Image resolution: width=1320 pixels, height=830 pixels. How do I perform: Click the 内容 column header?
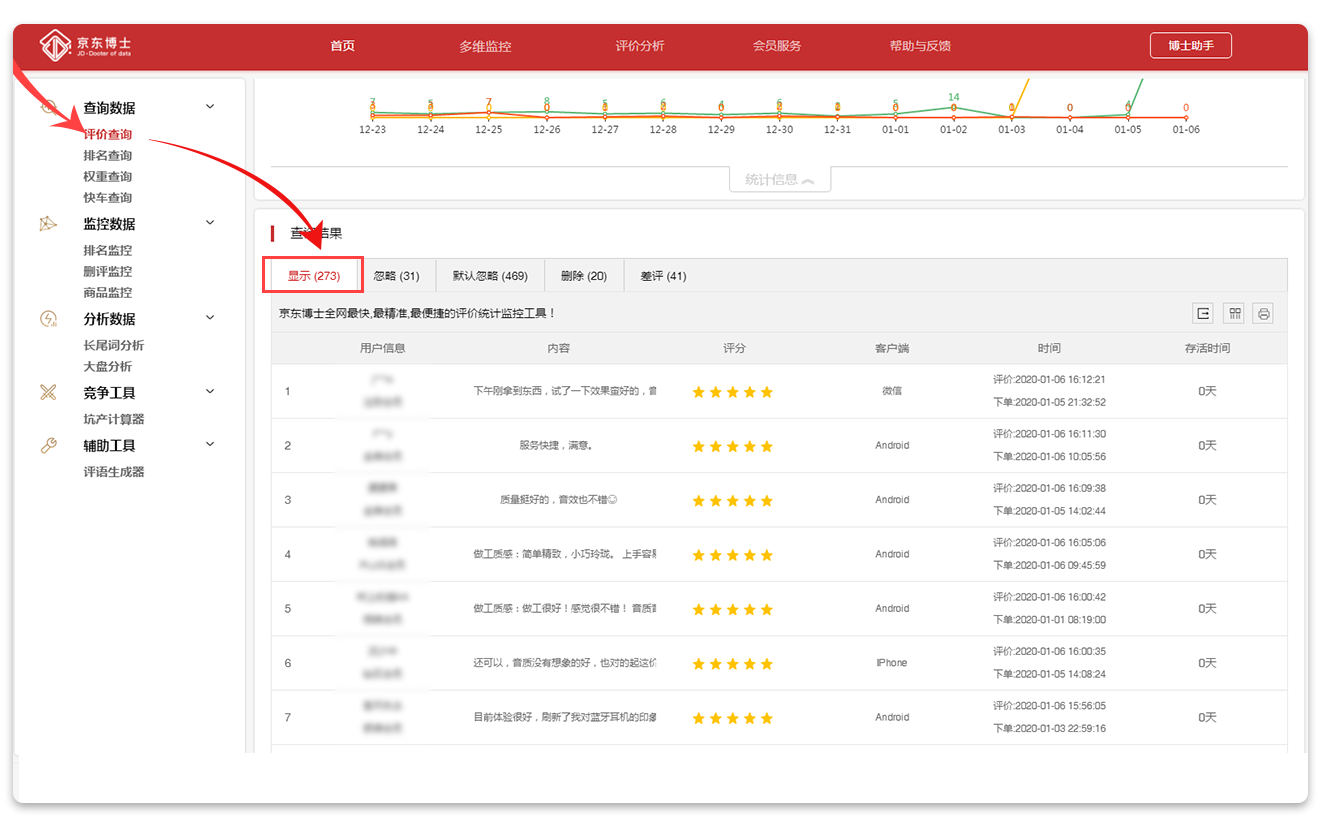[559, 348]
